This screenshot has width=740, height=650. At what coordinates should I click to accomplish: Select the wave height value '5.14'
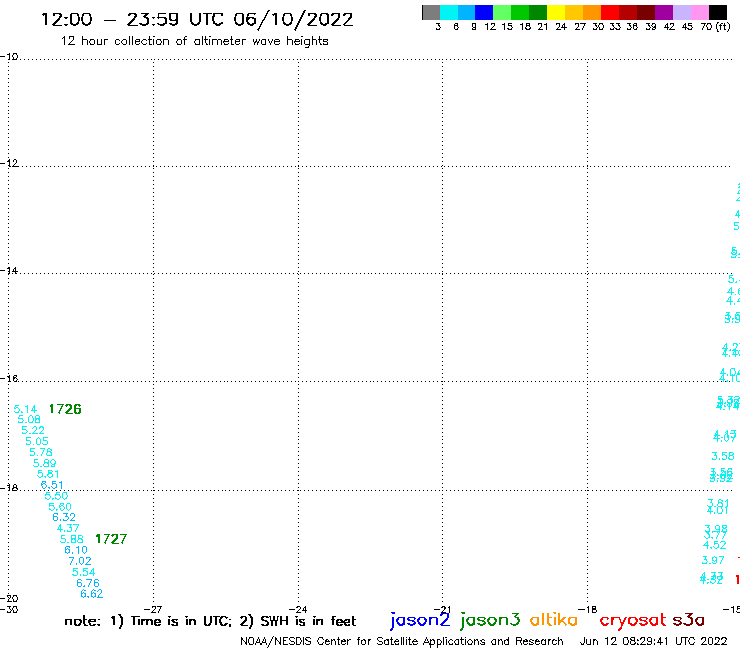click(x=25, y=409)
